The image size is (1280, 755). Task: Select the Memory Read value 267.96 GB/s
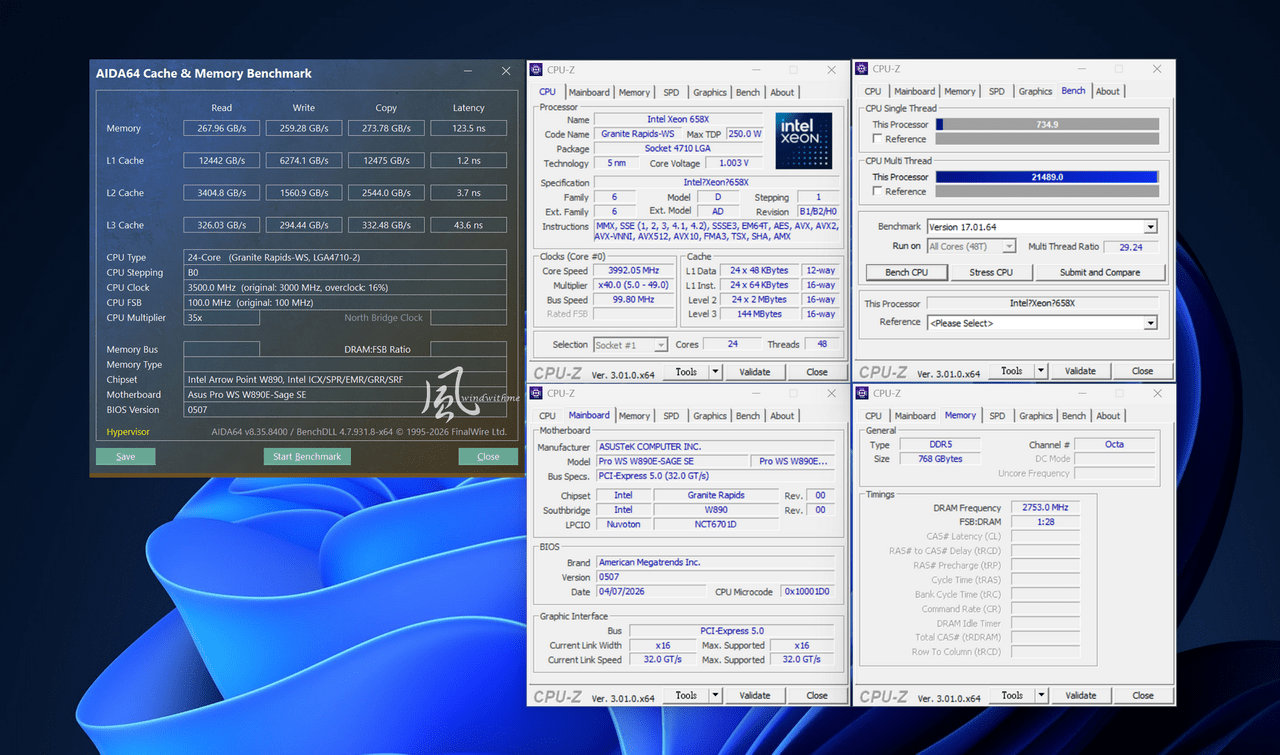point(222,128)
